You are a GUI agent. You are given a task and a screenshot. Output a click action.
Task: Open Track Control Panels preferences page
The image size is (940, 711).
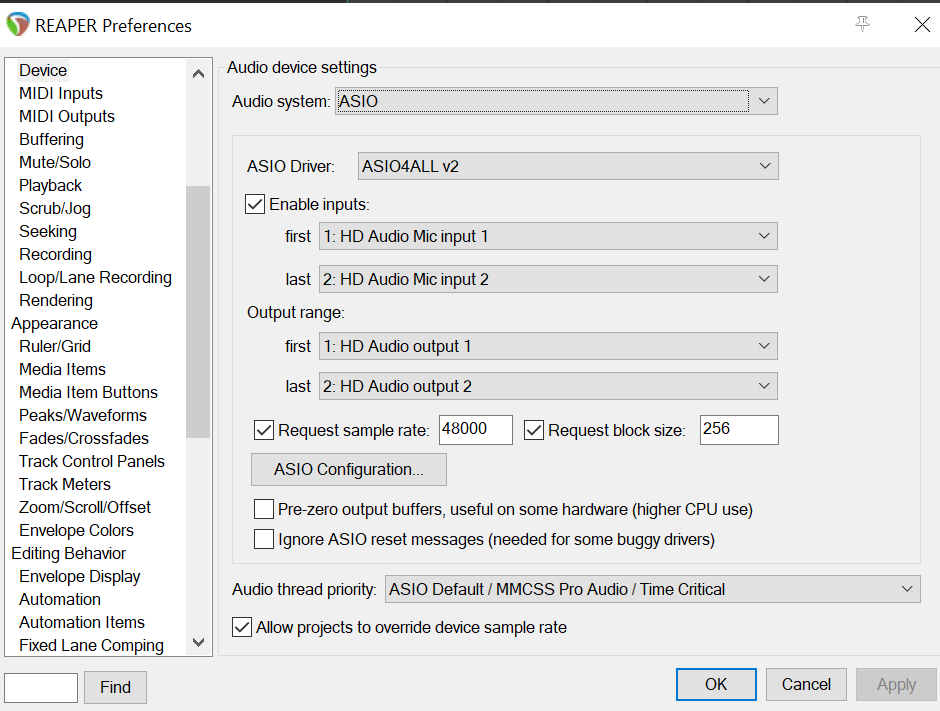tap(91, 461)
